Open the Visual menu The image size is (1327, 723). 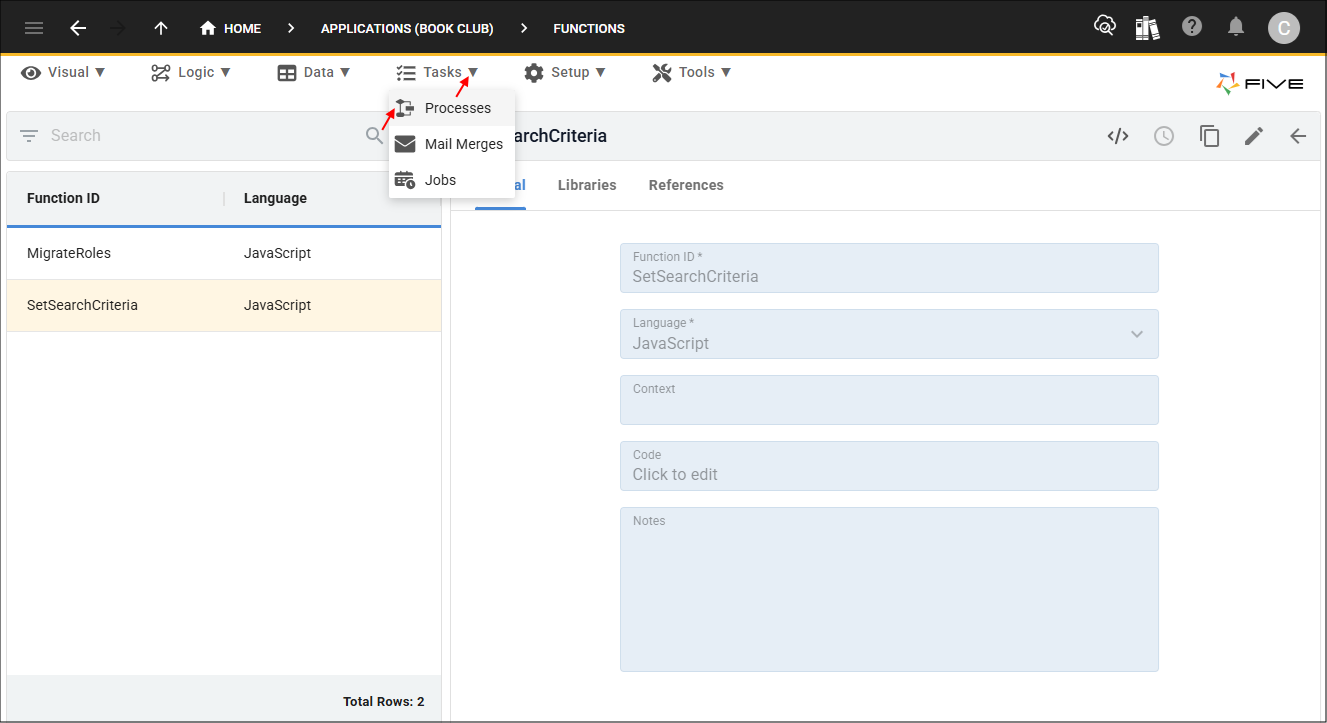coord(63,72)
